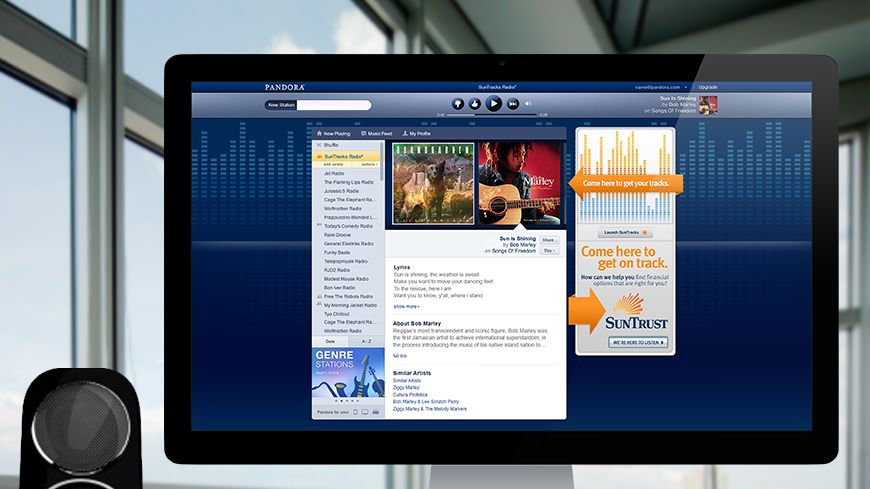The width and height of the screenshot is (870, 489).
Task: Open the Genre Stations banner
Action: pyautogui.click(x=348, y=372)
